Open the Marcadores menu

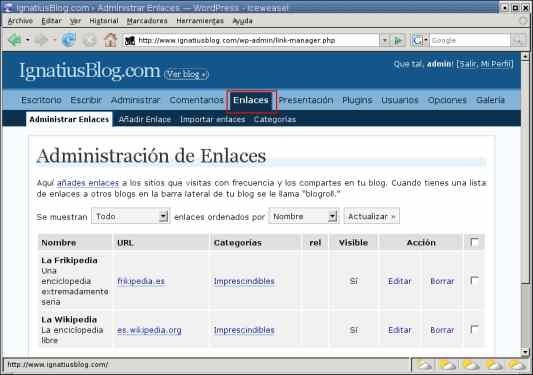coord(147,21)
